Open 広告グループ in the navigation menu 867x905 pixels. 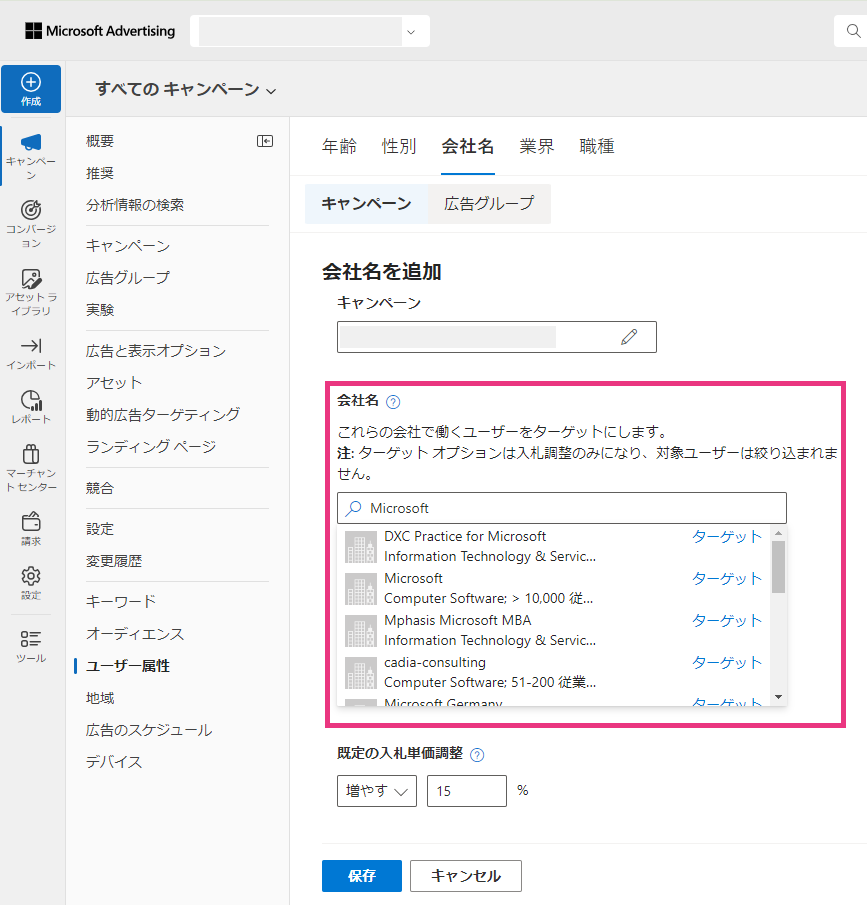(128, 278)
